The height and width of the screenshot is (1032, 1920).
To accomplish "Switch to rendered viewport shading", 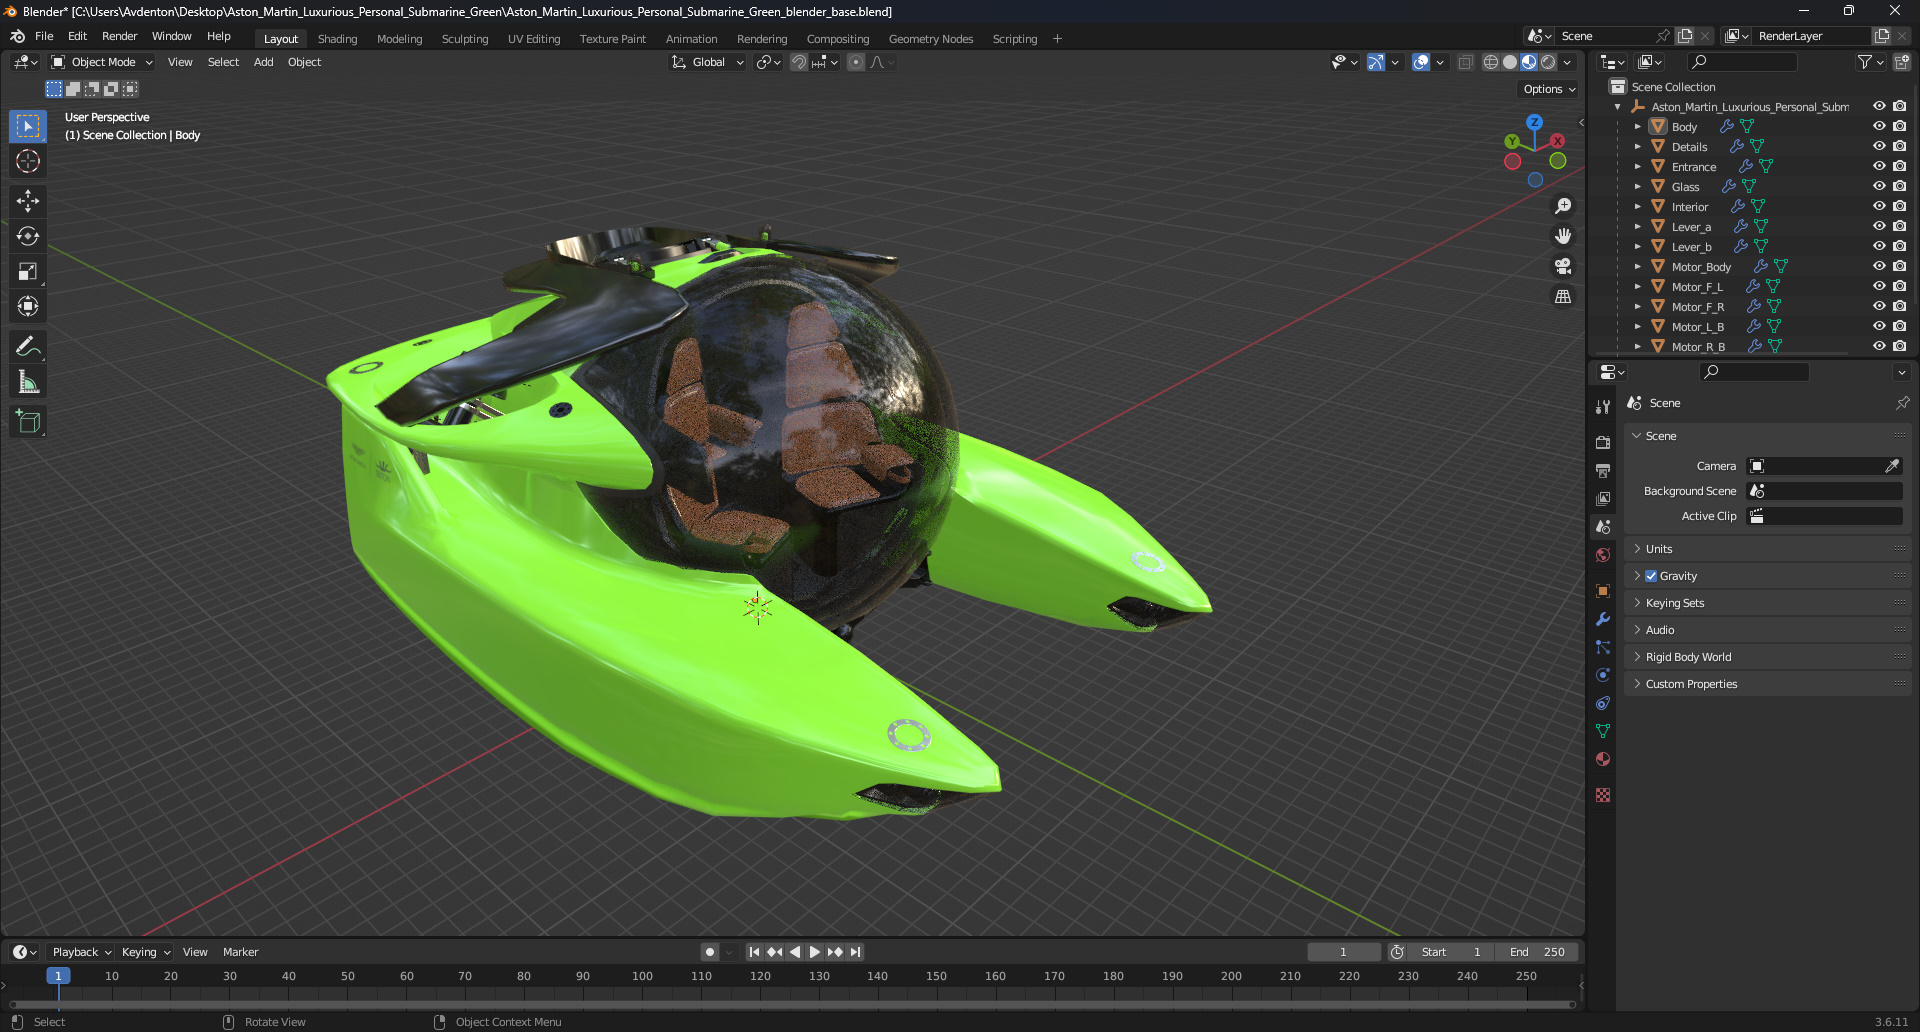I will 1548,62.
